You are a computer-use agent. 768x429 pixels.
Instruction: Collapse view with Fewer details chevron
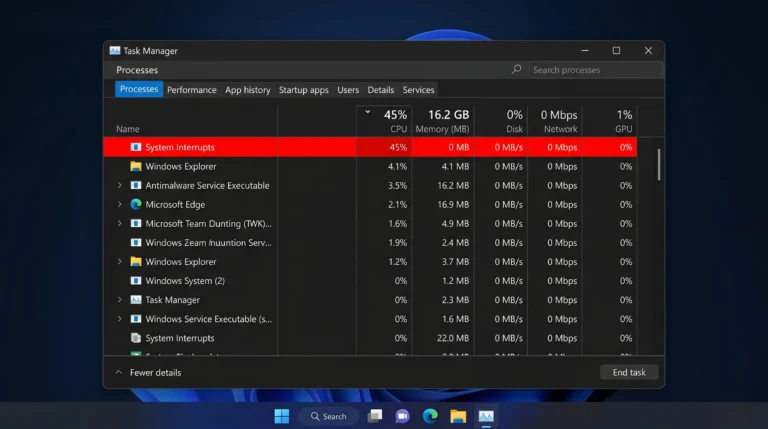tap(119, 372)
